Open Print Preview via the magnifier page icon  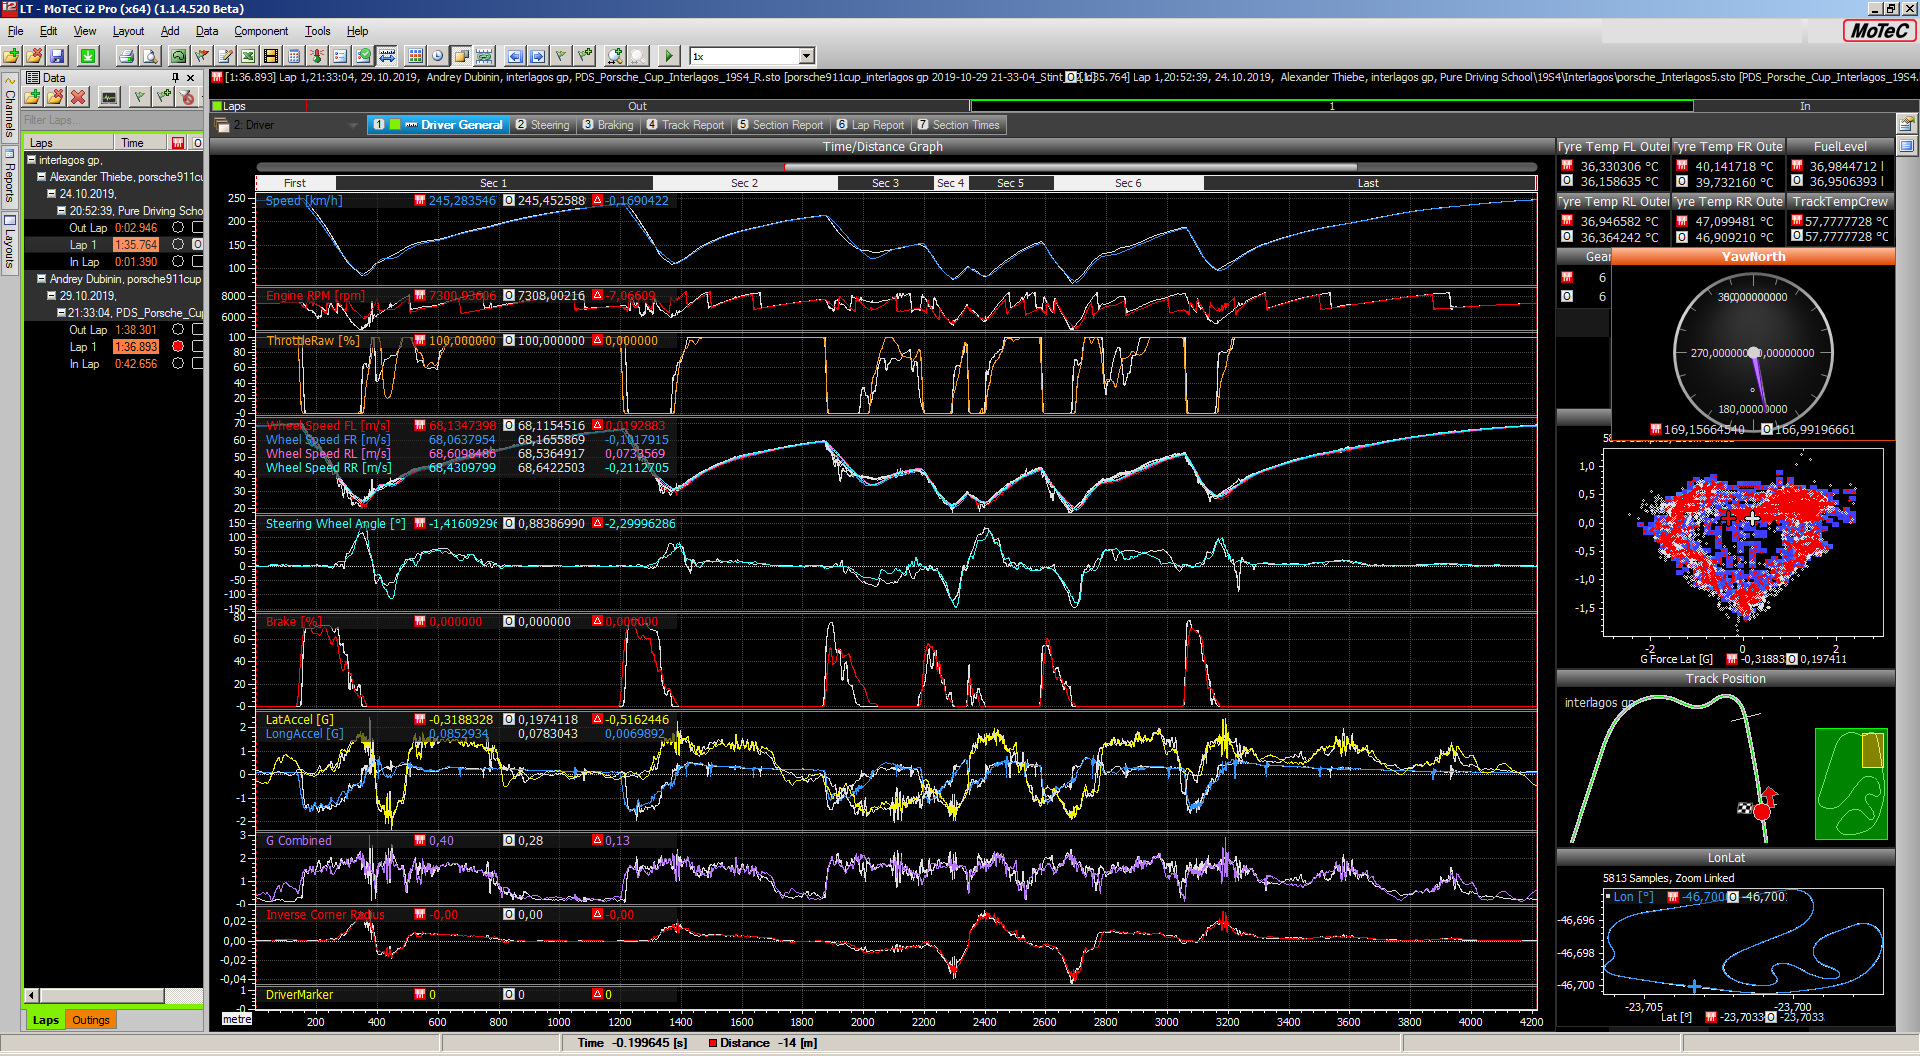pos(149,56)
